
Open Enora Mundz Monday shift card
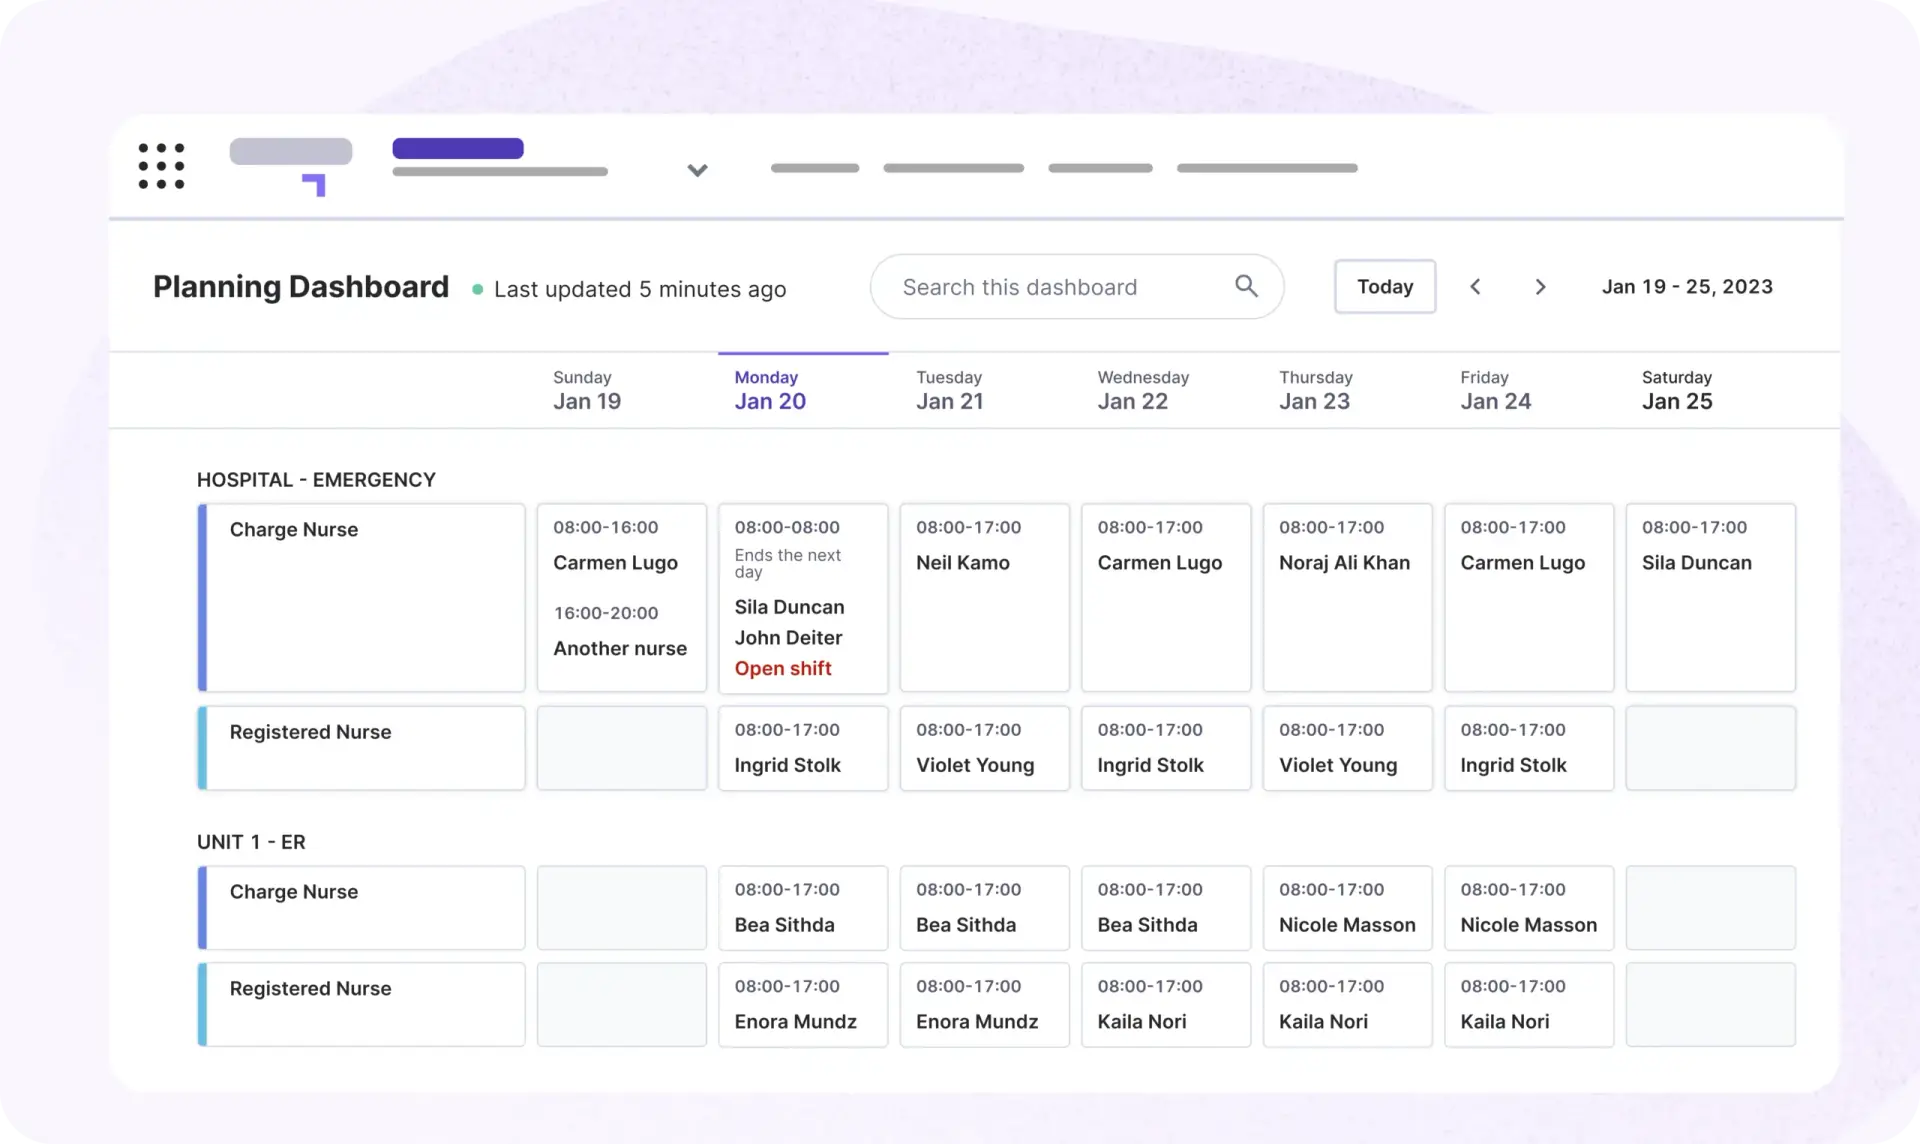point(802,1004)
